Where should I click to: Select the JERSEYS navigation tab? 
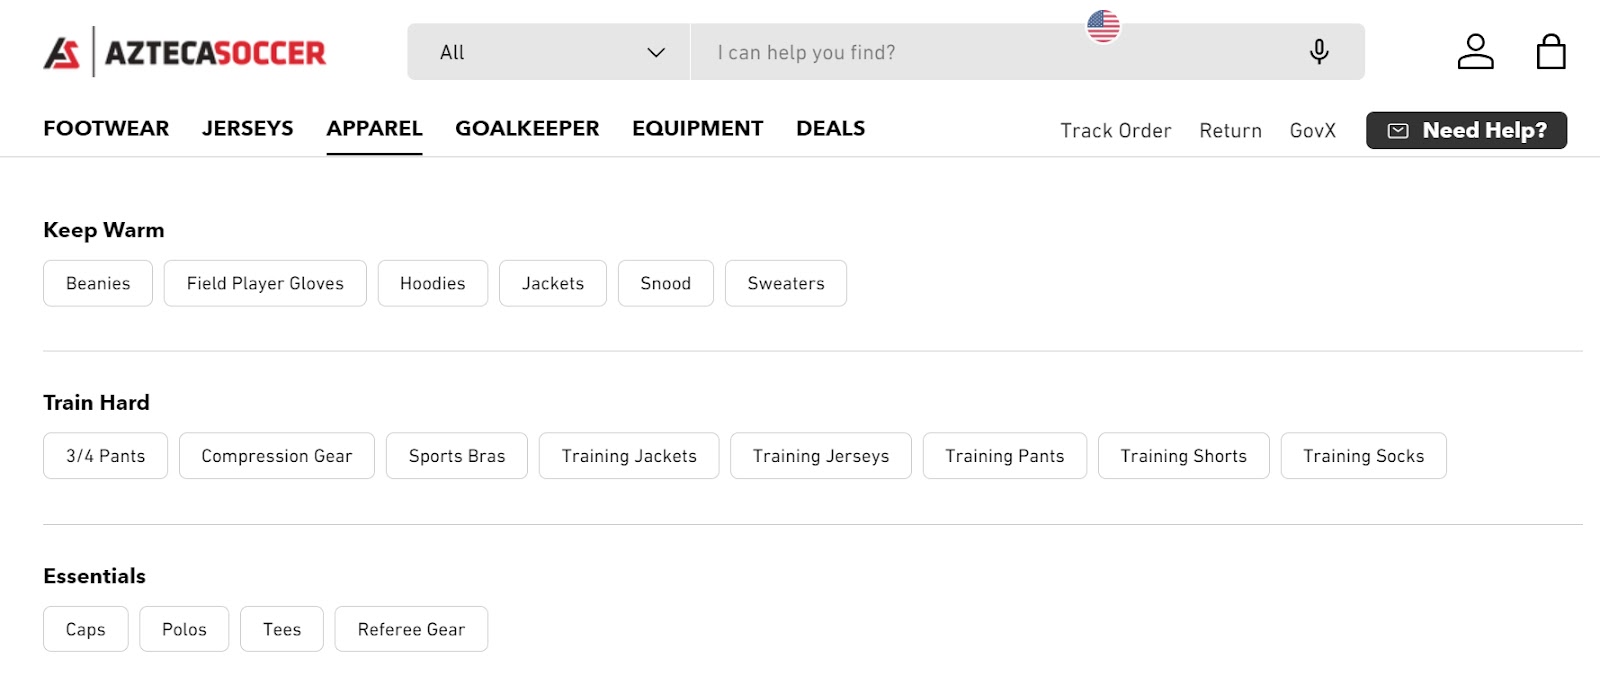click(248, 128)
